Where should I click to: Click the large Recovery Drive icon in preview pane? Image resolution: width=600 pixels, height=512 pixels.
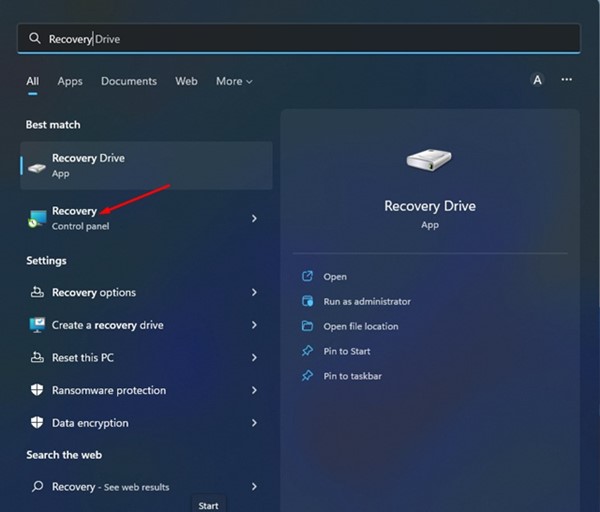click(429, 161)
